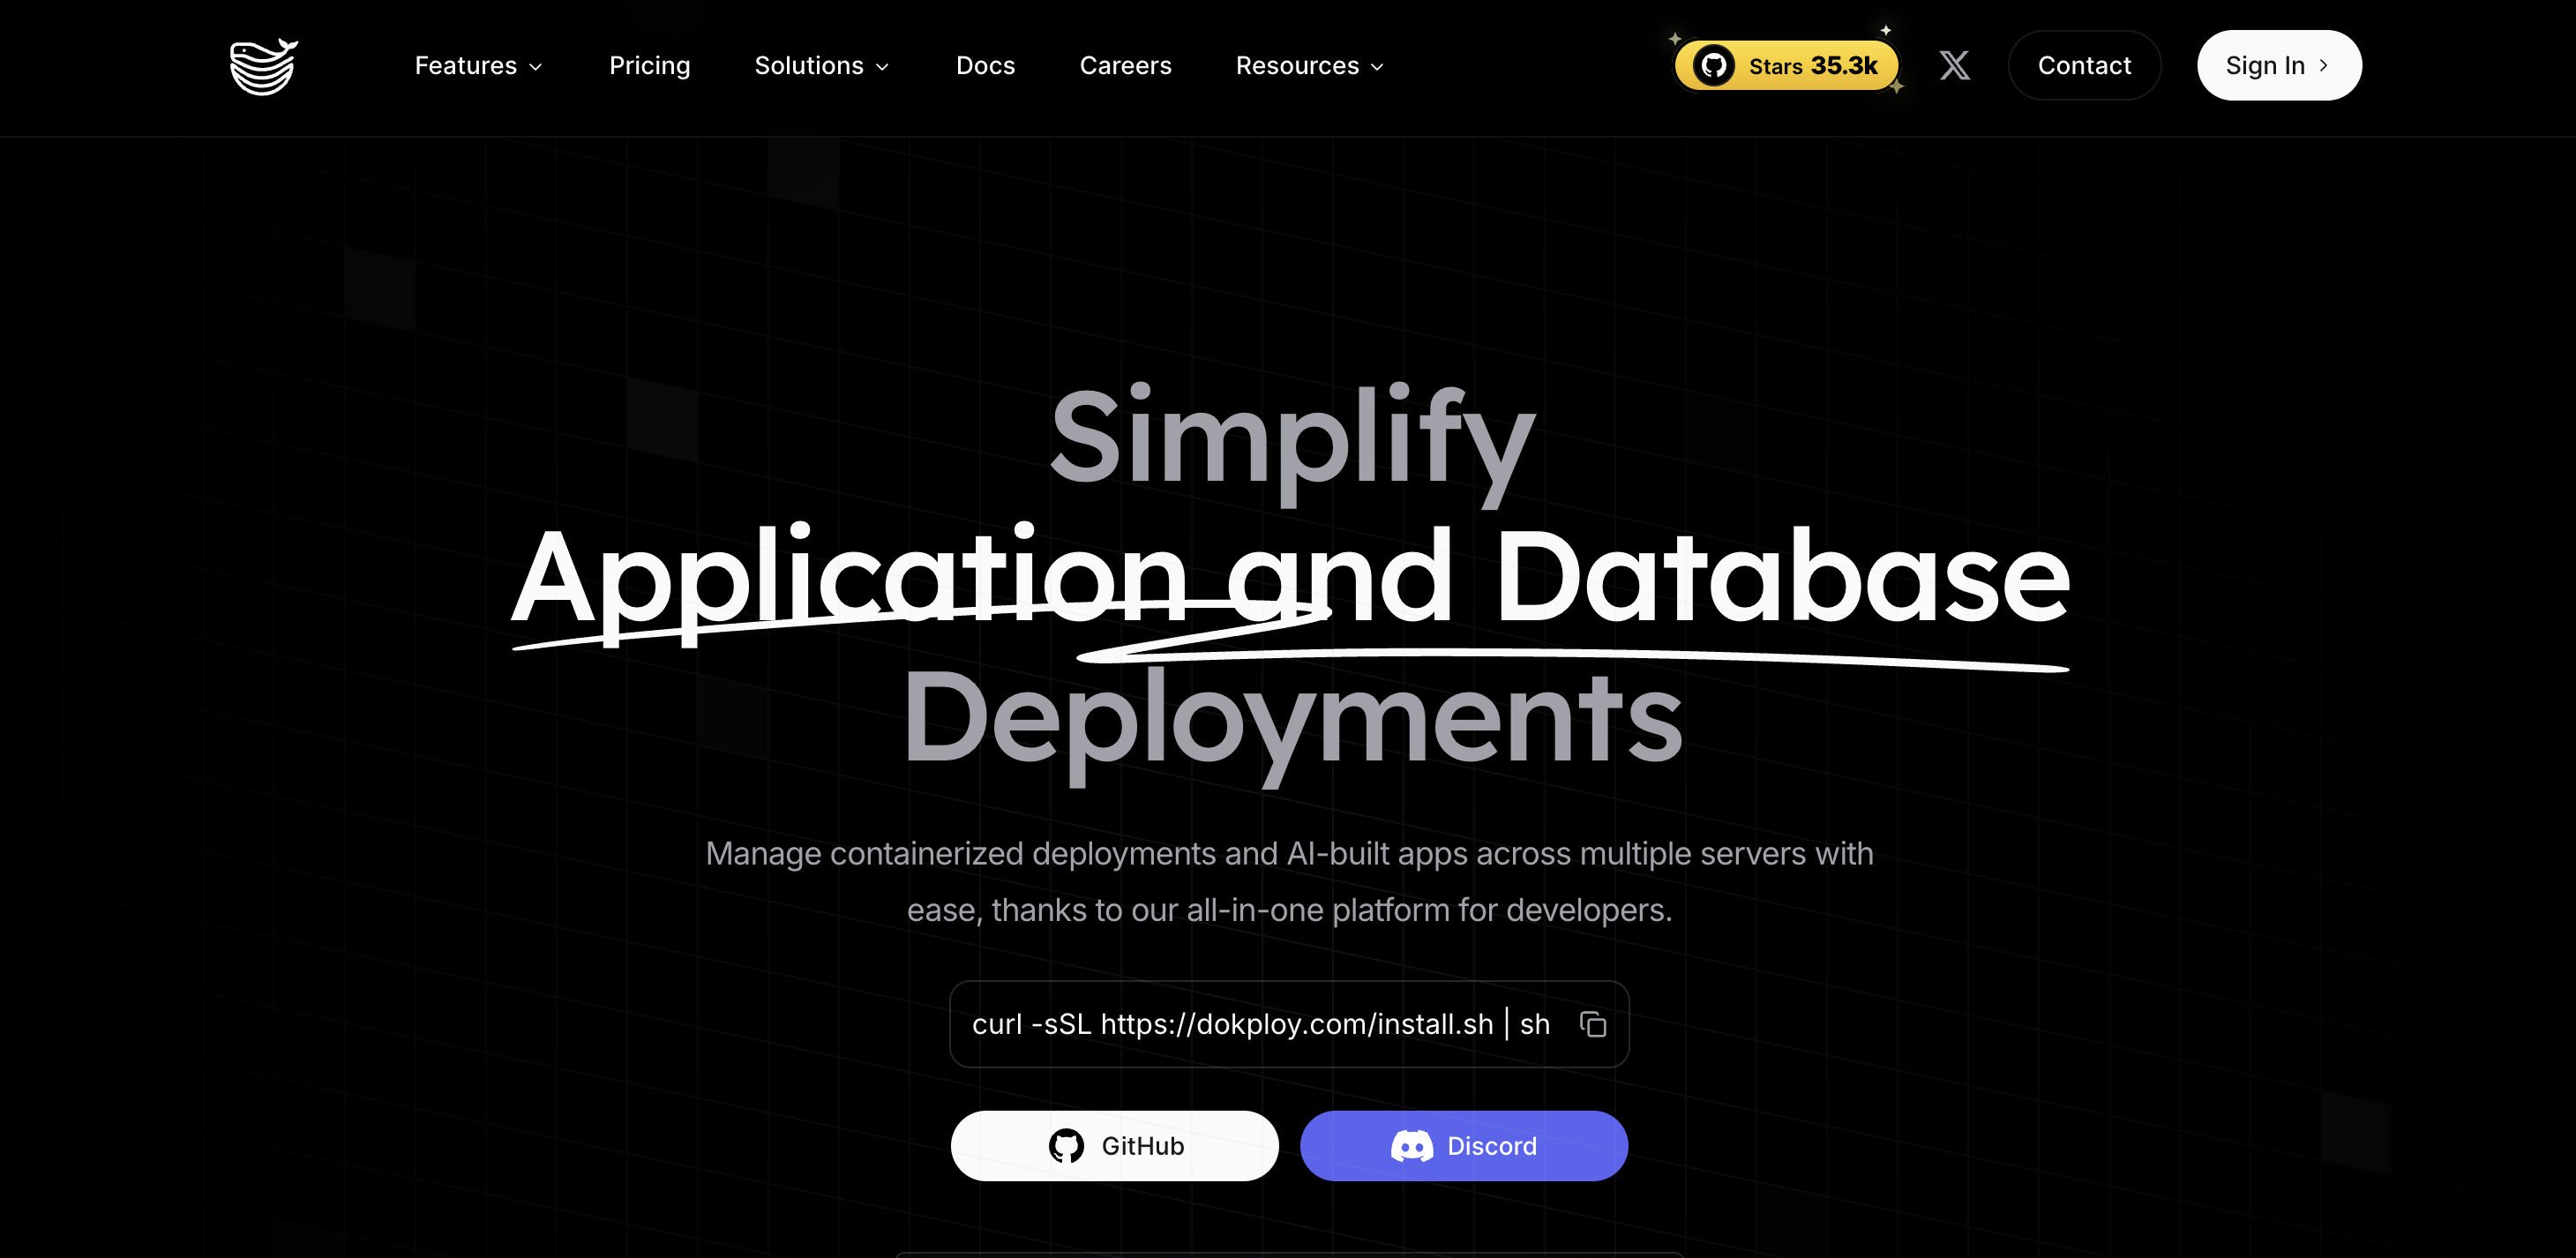
Task: Expand the Resources dropdown menu
Action: 1309,66
